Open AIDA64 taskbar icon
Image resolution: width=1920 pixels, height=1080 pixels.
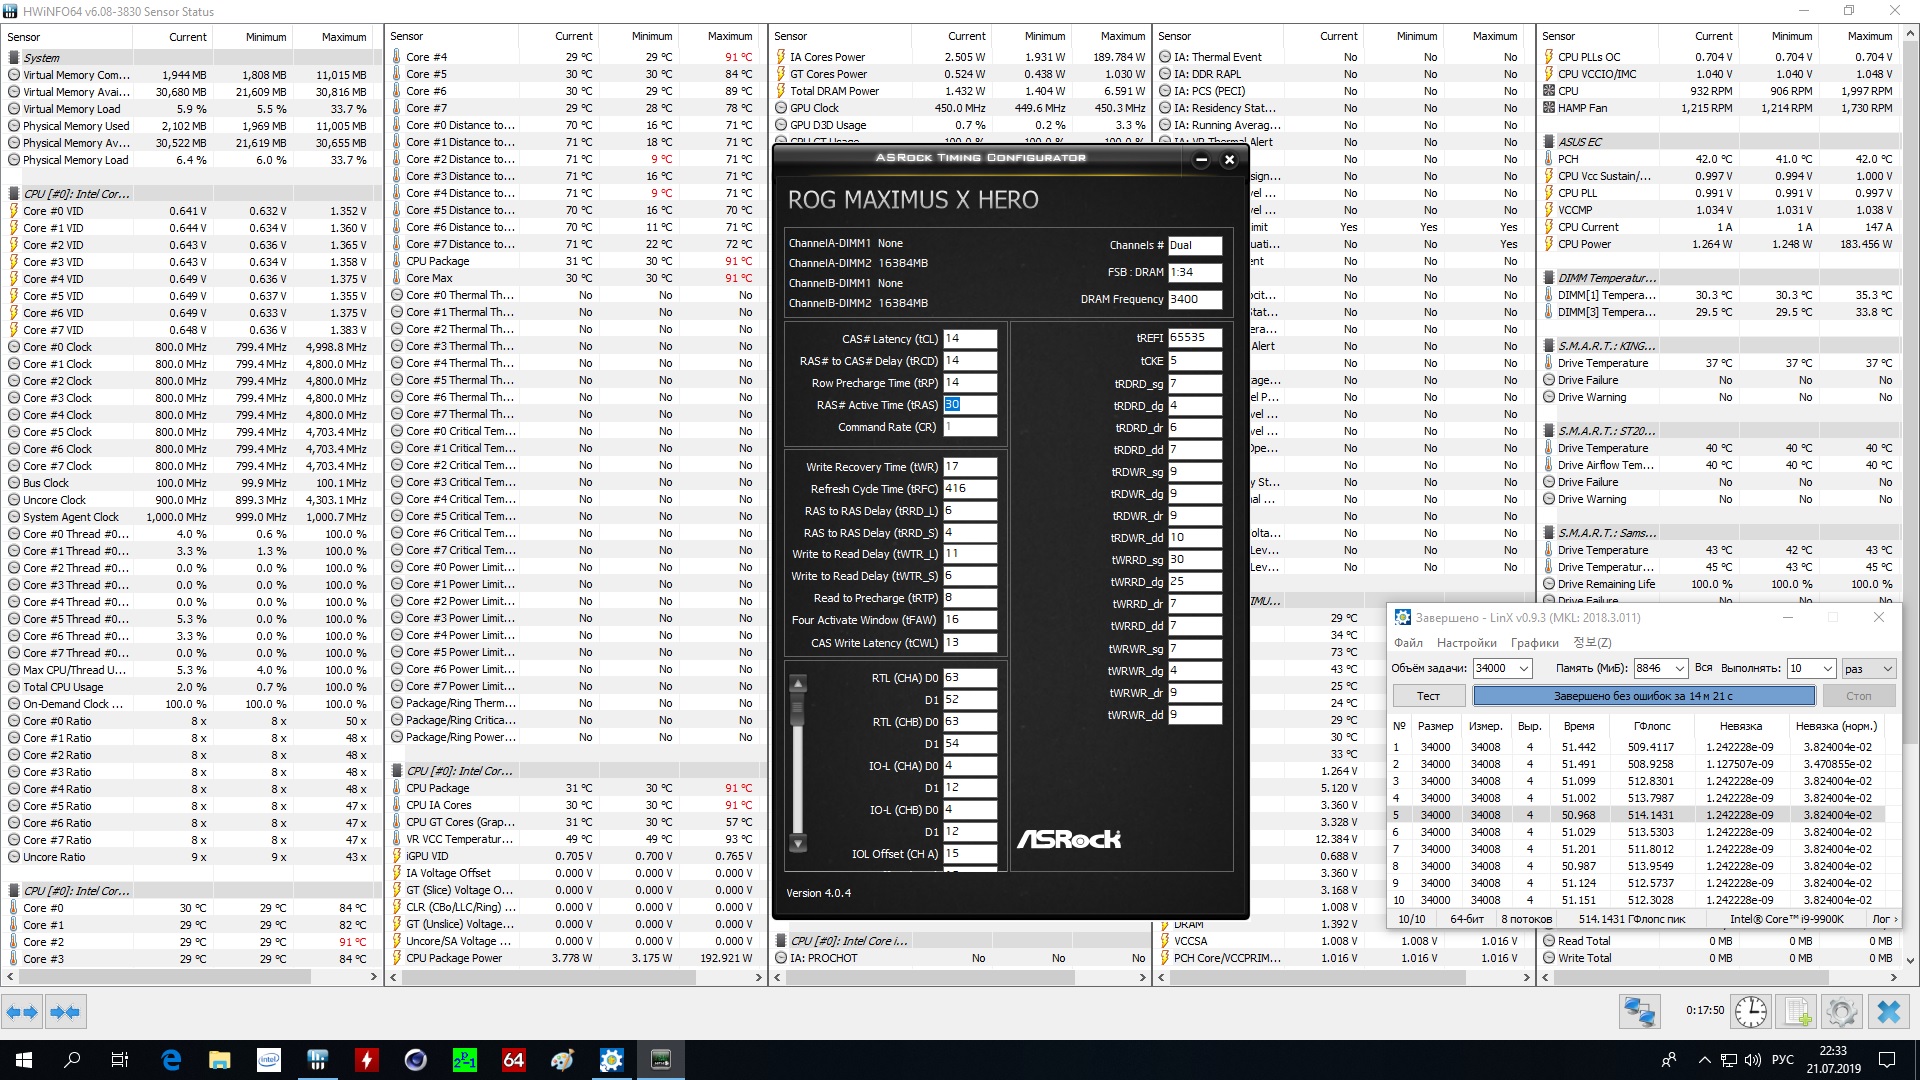click(x=514, y=1060)
